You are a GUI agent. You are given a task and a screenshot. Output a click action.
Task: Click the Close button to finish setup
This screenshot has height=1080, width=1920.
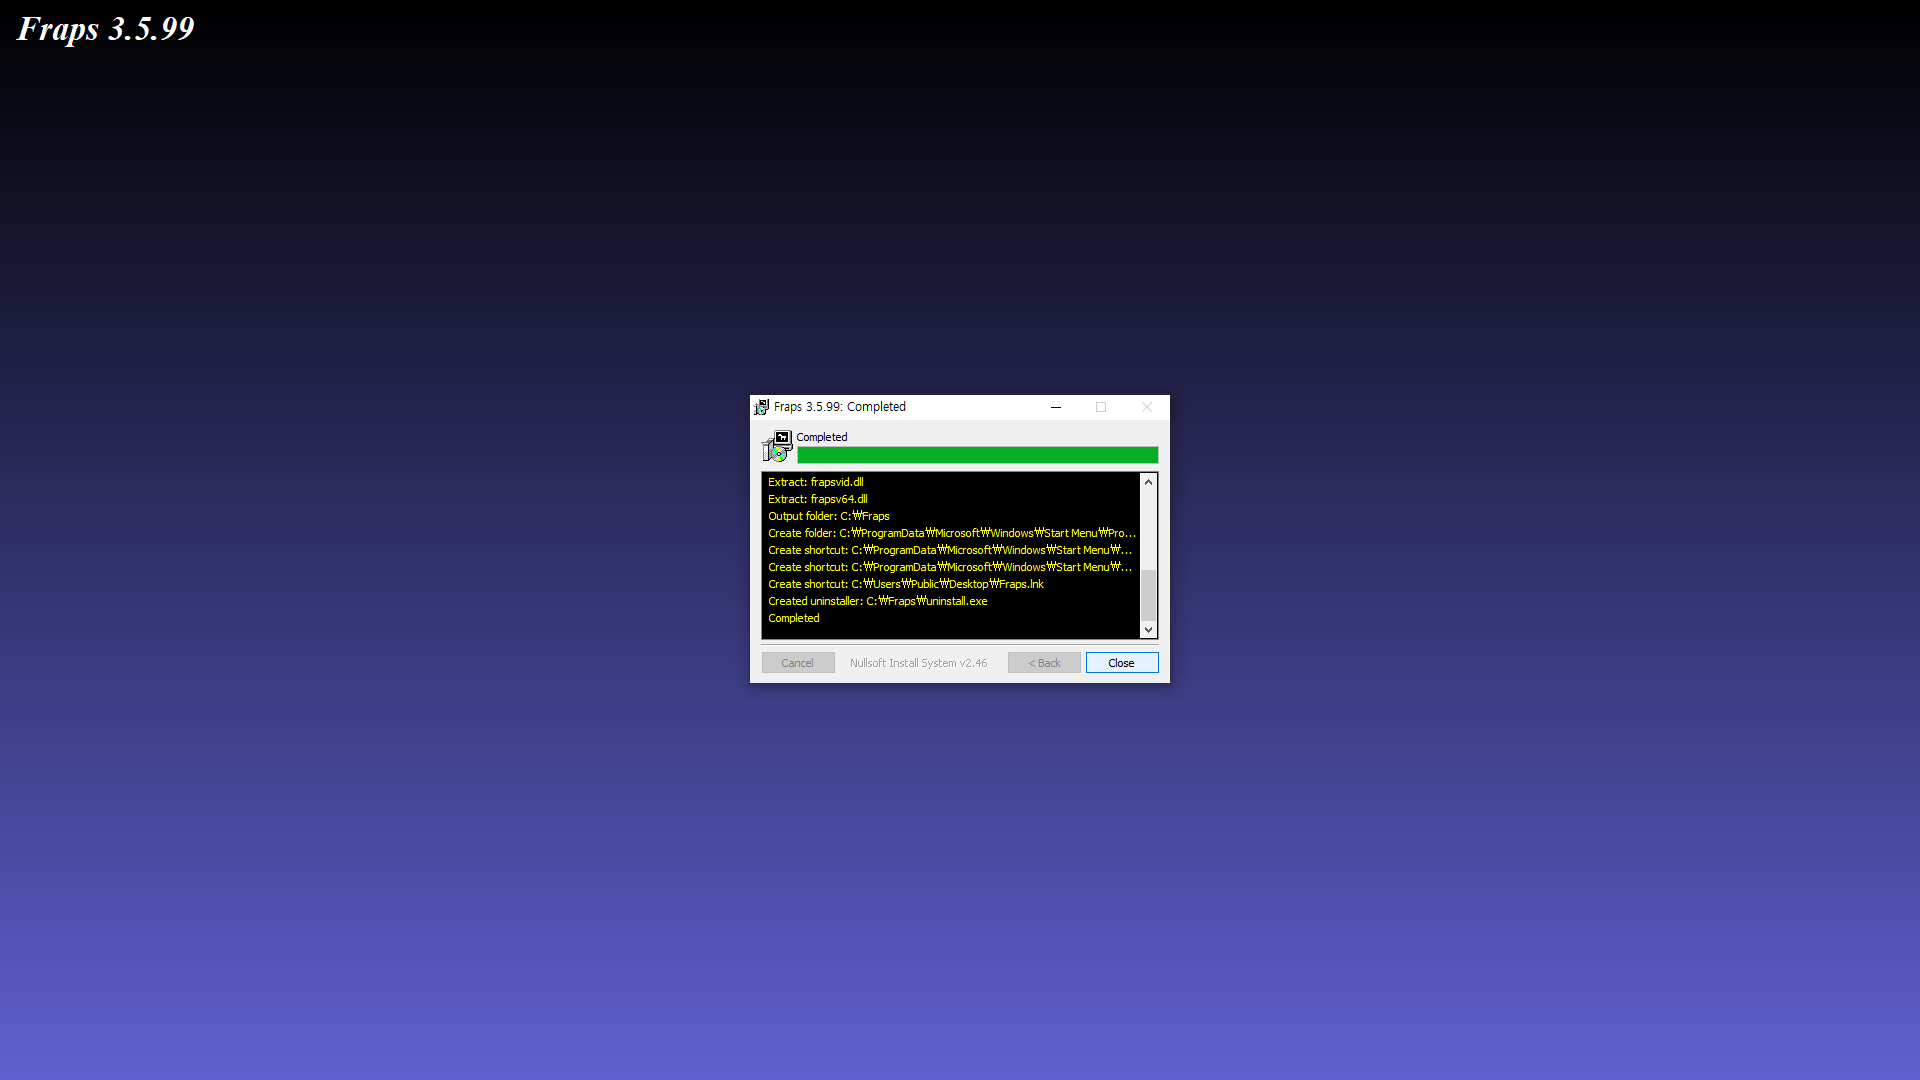1121,663
